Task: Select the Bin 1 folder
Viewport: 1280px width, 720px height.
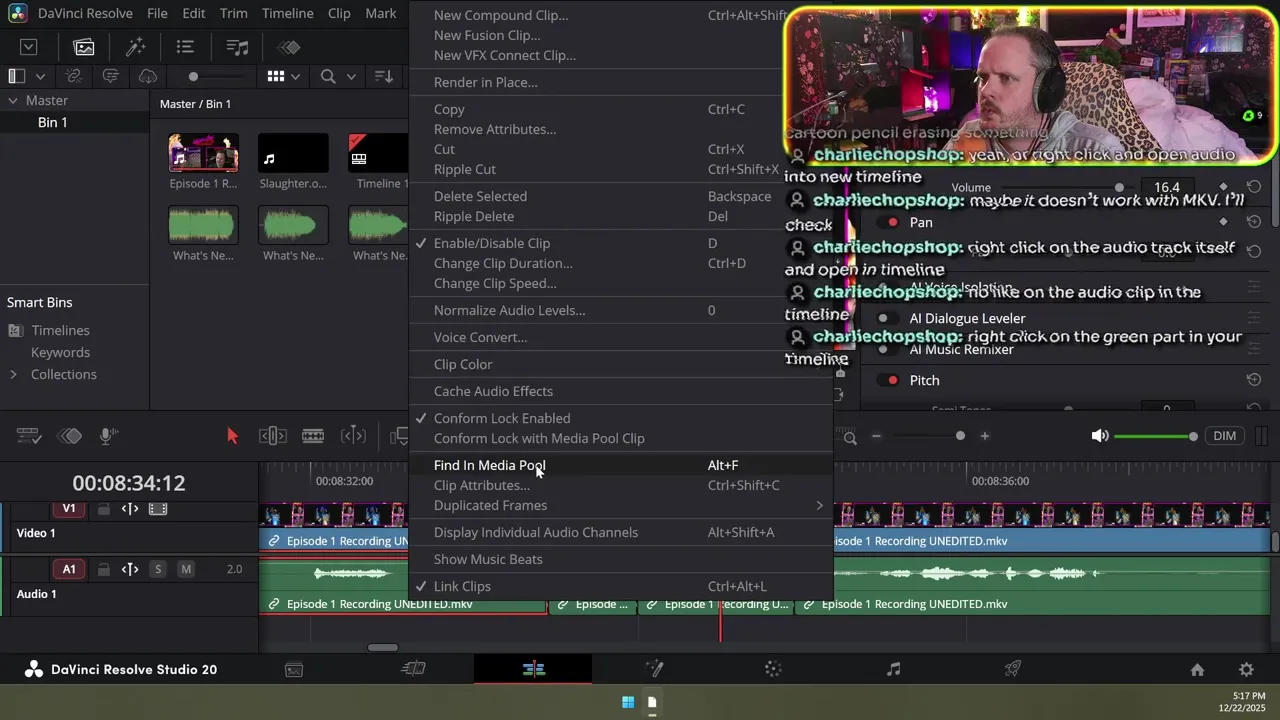Action: coord(52,122)
